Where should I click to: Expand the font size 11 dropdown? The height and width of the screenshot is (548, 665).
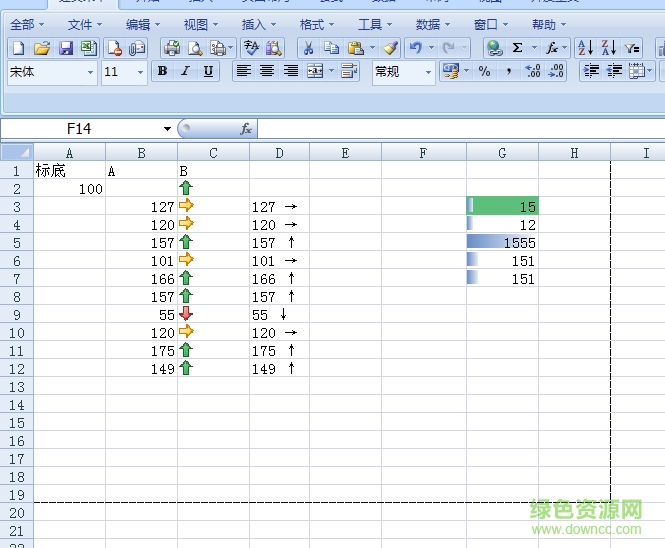click(x=140, y=72)
